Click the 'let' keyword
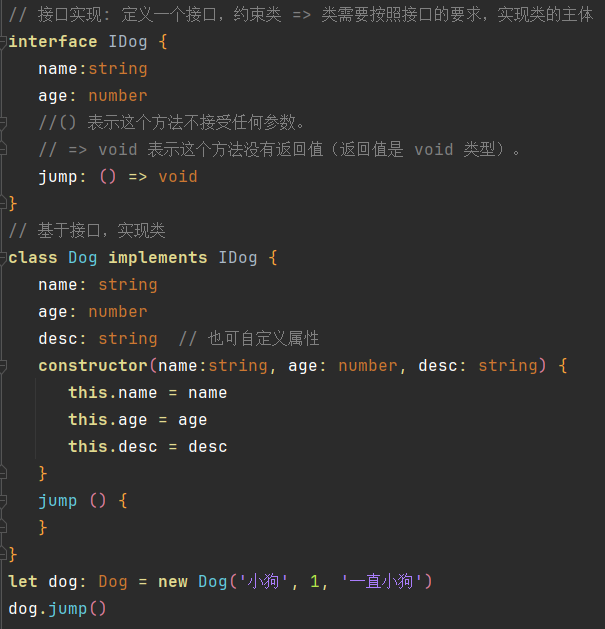This screenshot has width=605, height=629. point(23,581)
